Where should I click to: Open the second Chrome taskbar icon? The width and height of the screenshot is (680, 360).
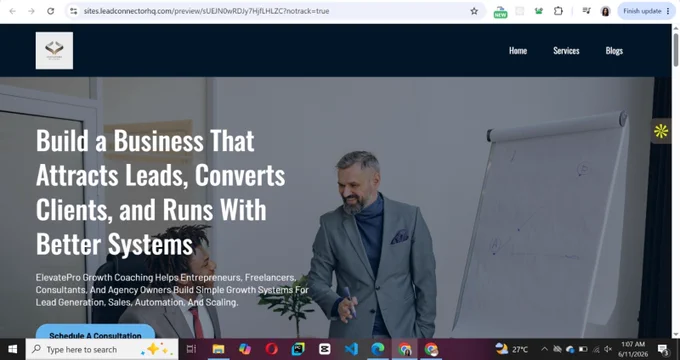tap(431, 349)
